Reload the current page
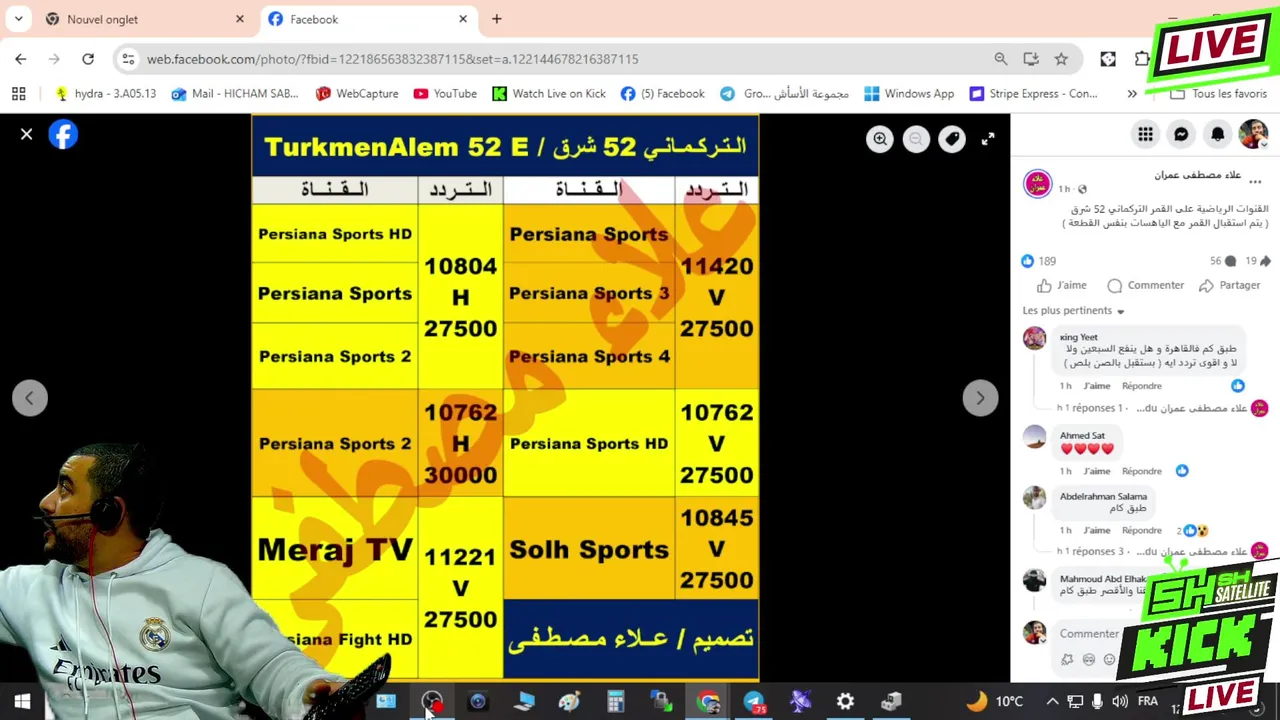Screen dimensions: 1280x720 click(x=88, y=59)
